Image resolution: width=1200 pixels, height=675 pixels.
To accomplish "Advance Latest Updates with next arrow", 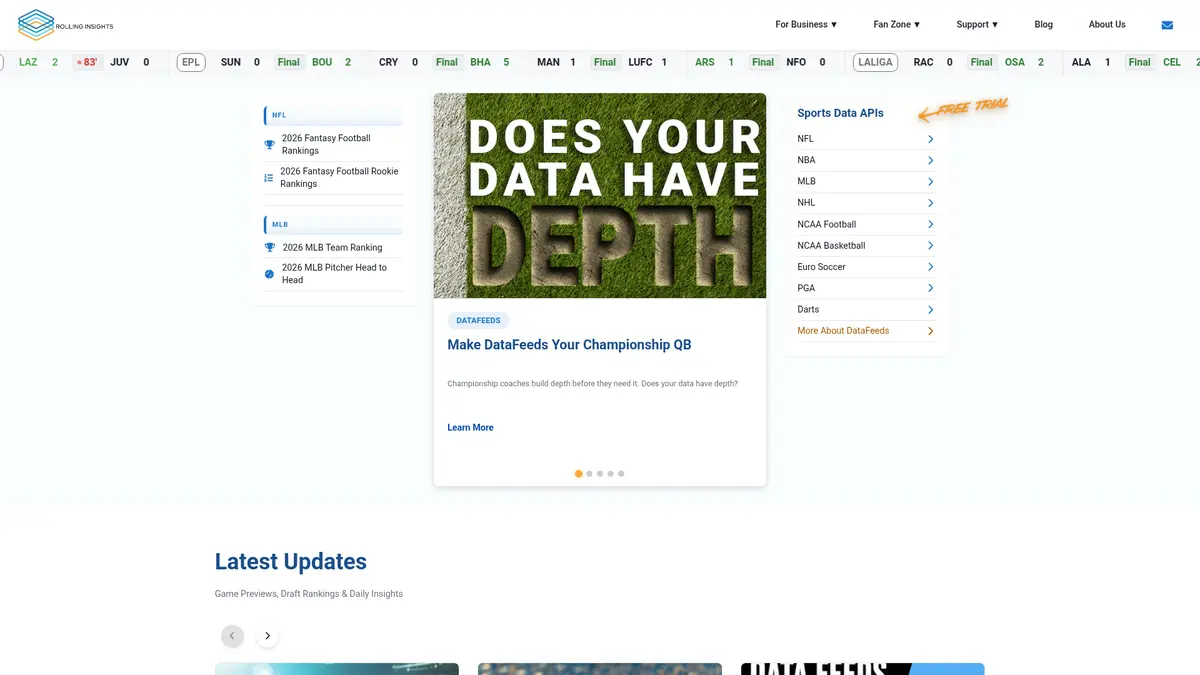I will pos(267,636).
